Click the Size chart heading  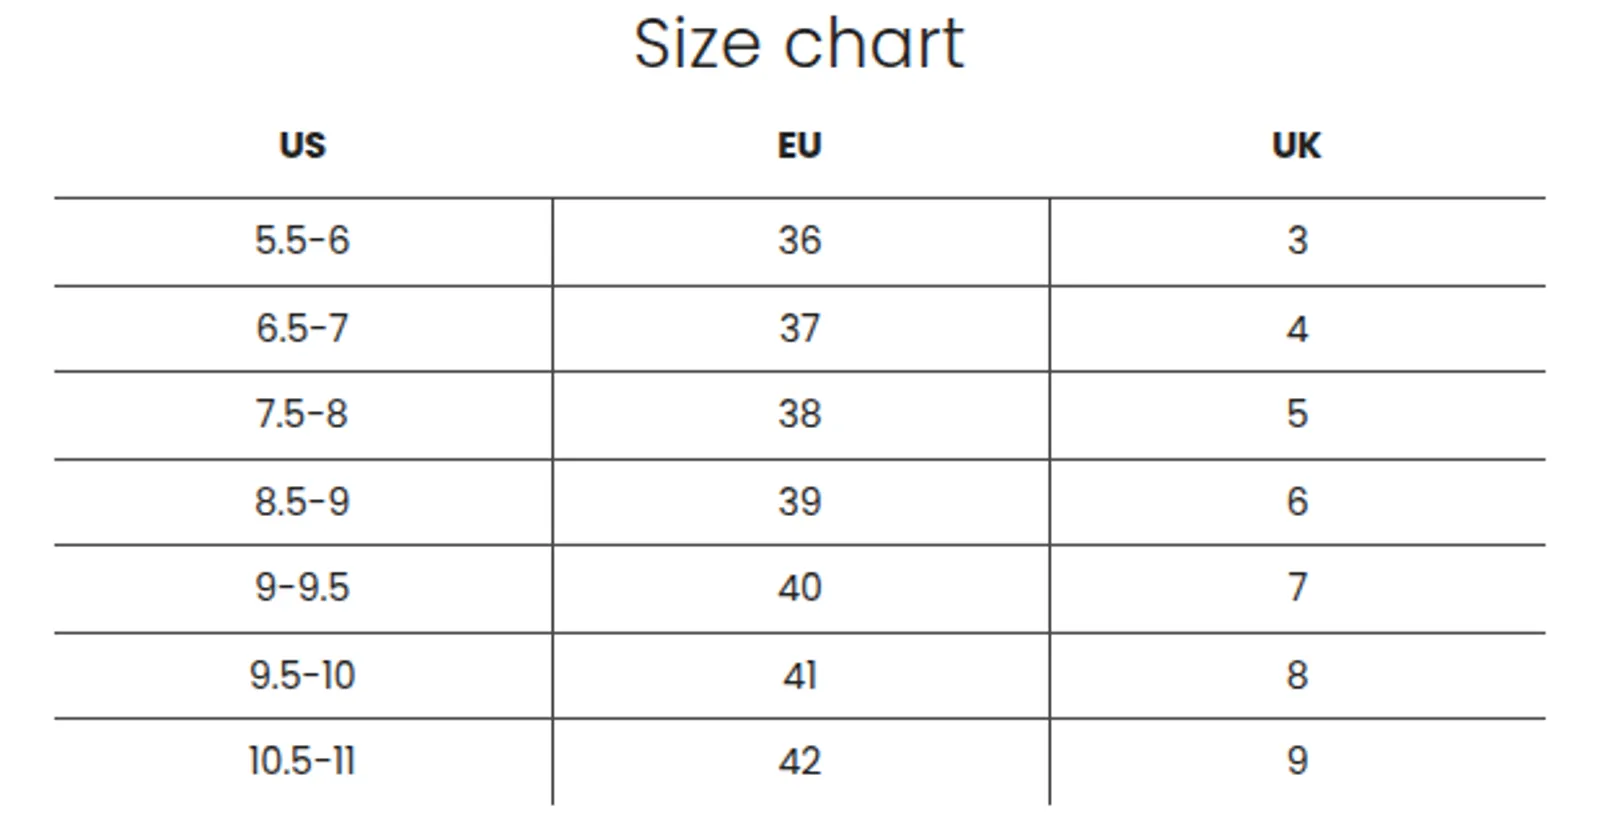(x=799, y=44)
